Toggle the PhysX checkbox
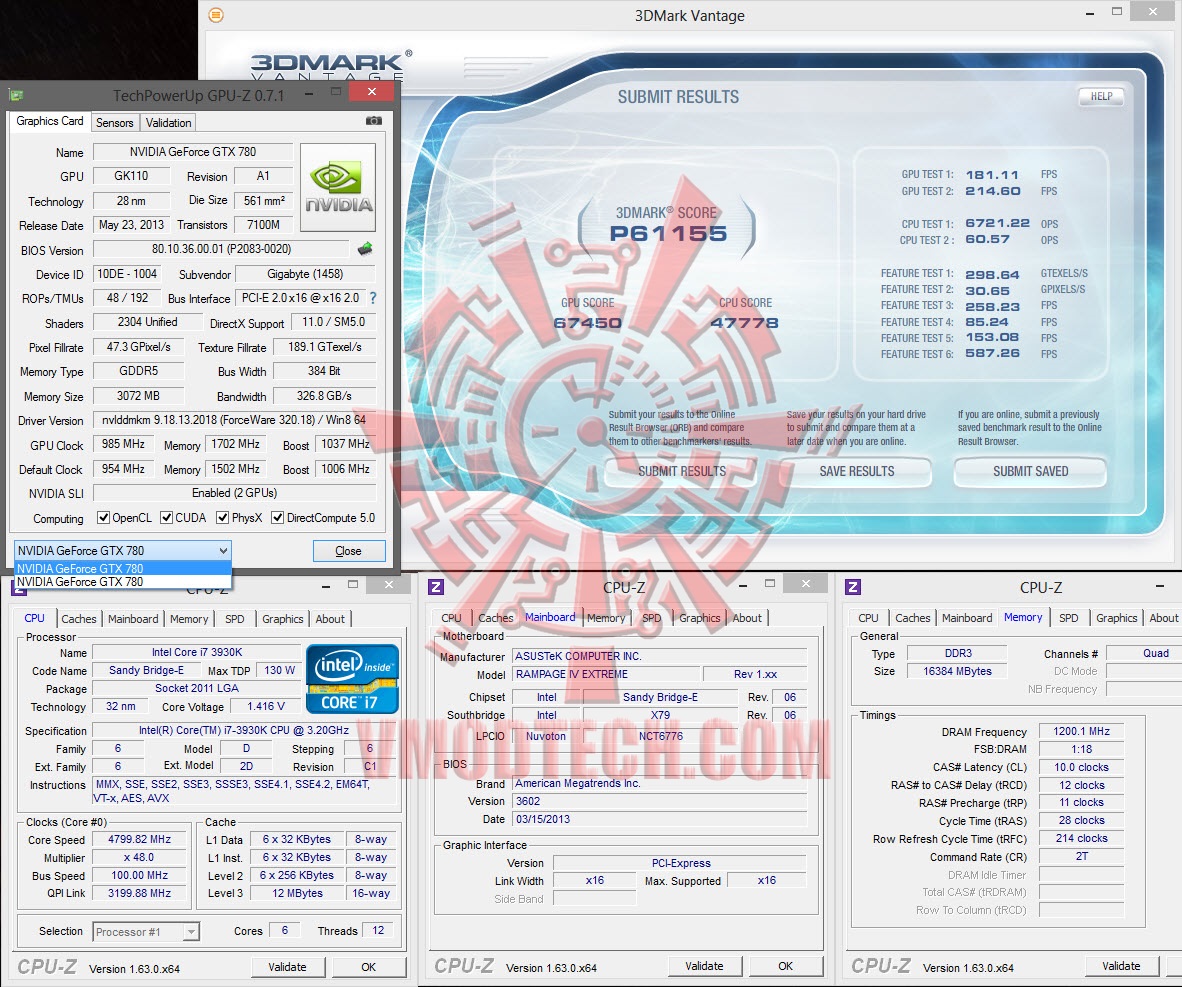Screen dimensions: 1182x987 coord(222,518)
